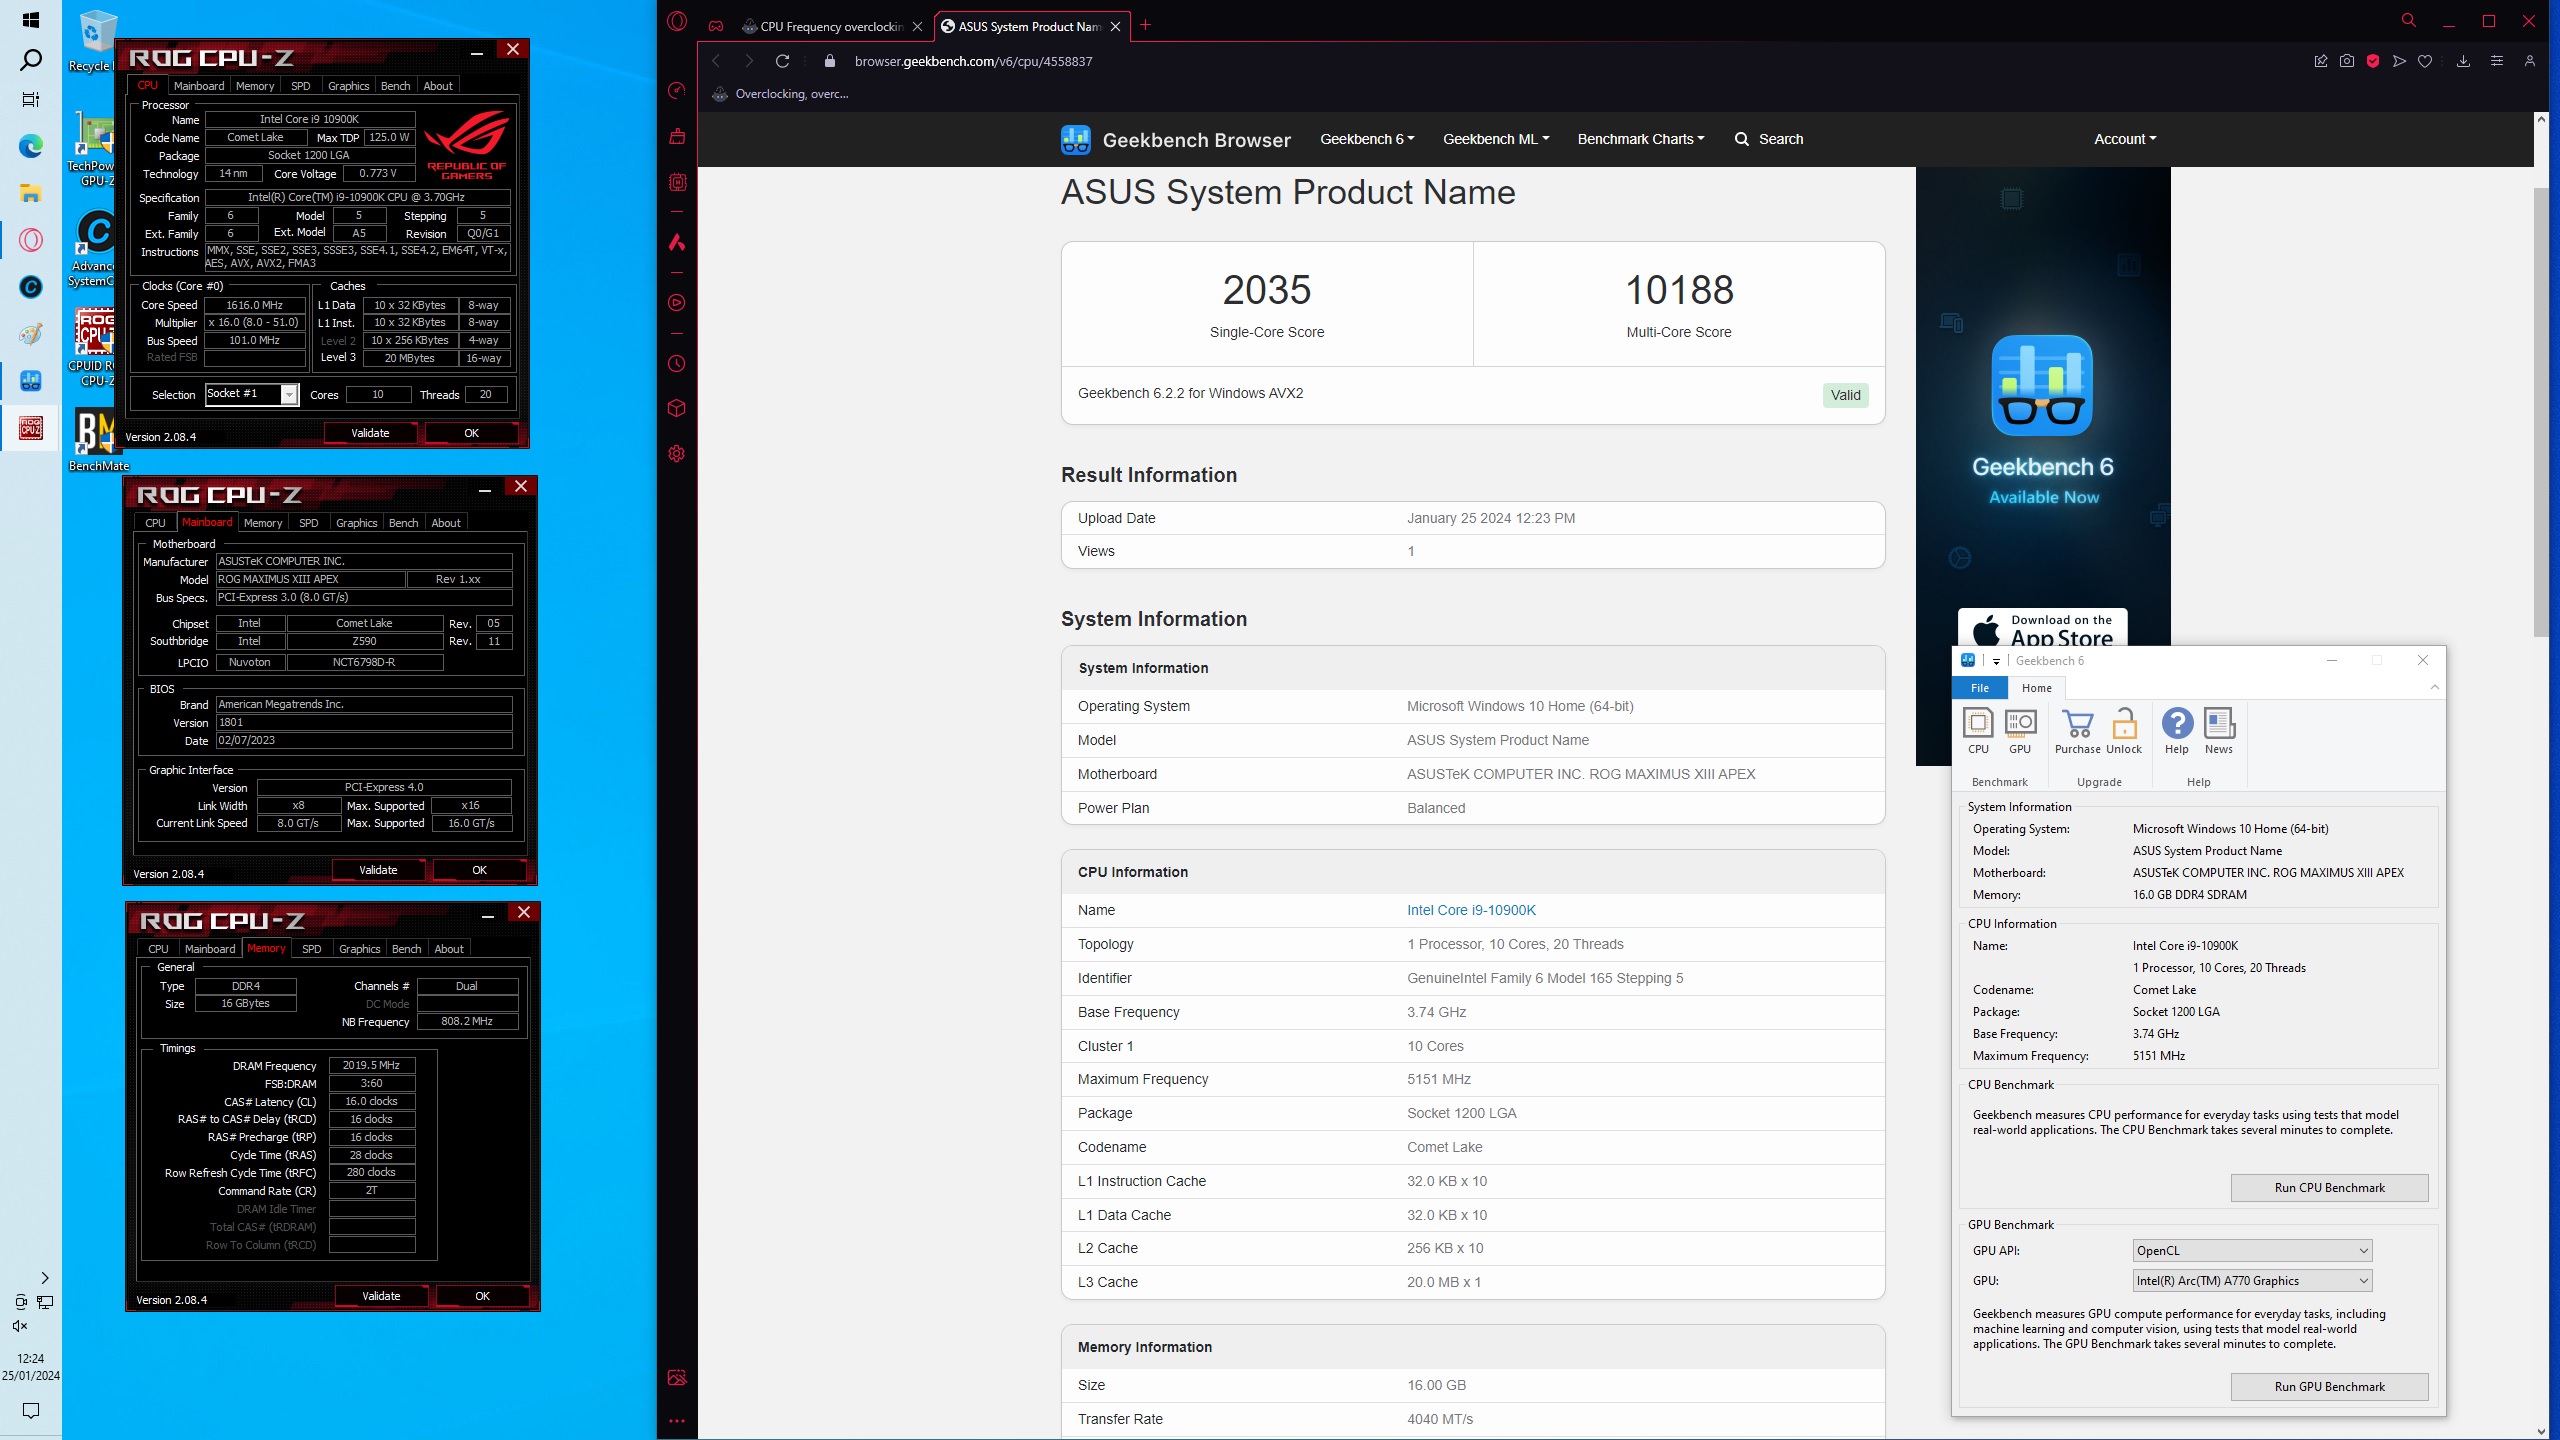
Task: Collapse the Geekbench 6 ribbon chevron
Action: click(x=2435, y=687)
